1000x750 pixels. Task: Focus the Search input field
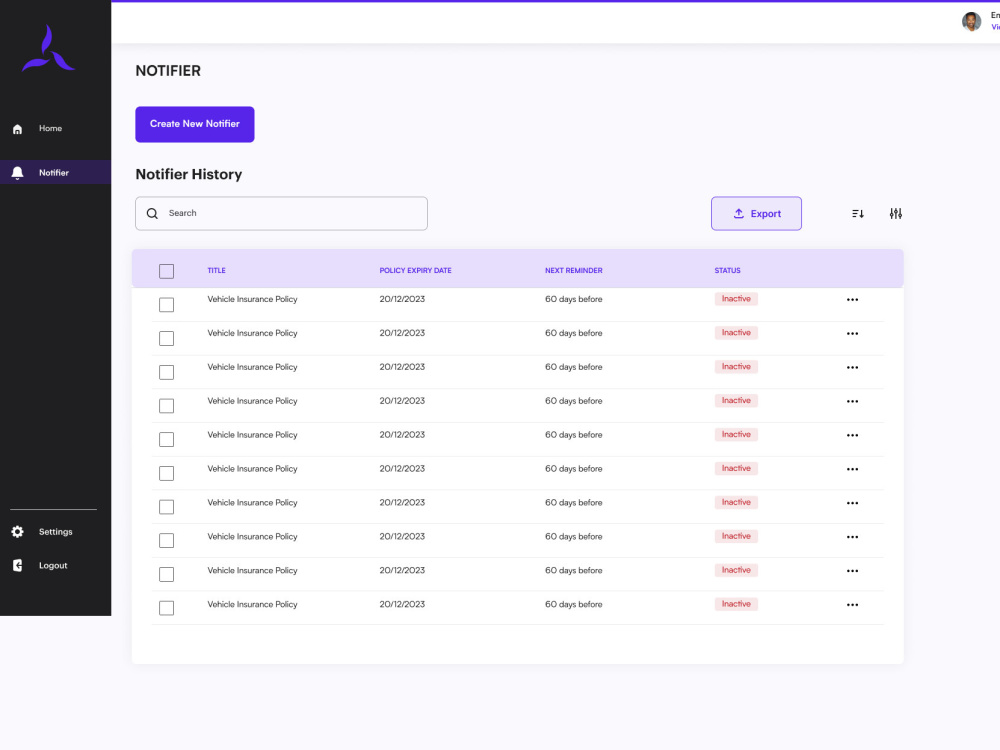point(281,214)
